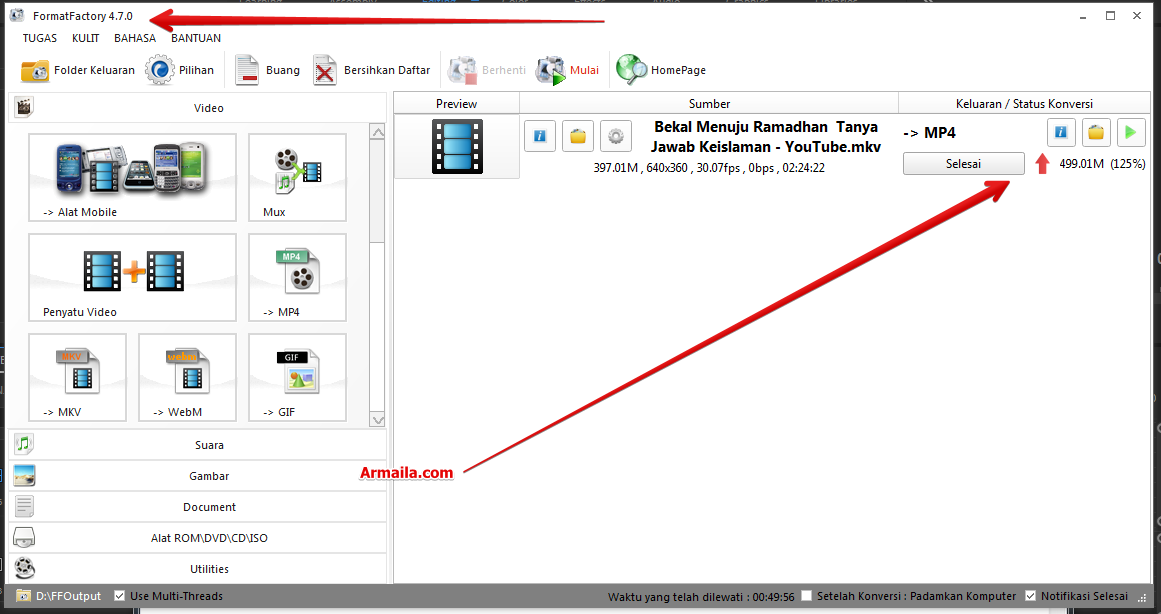Select the Bekal Menuju Ramadhan file name
The width and height of the screenshot is (1161, 614).
tap(766, 137)
